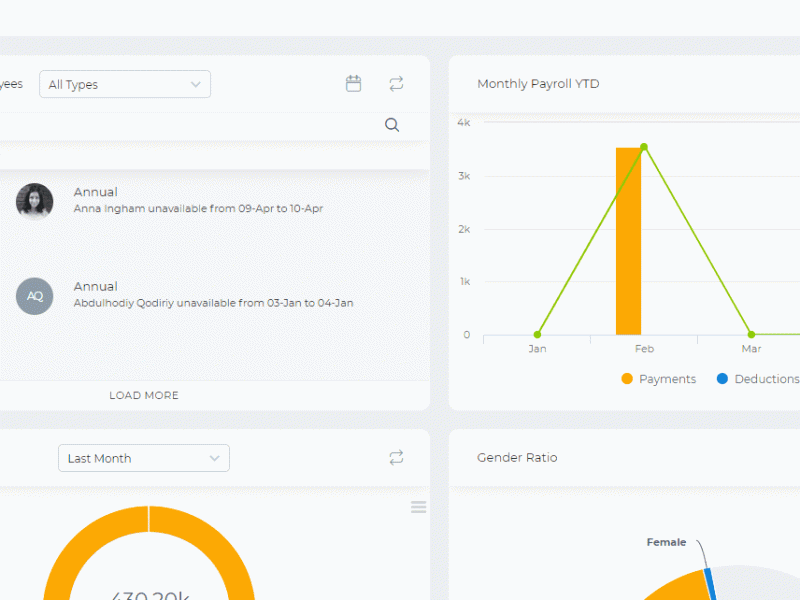
Task: Click the Gender Ratio panel title
Action: [x=517, y=458]
